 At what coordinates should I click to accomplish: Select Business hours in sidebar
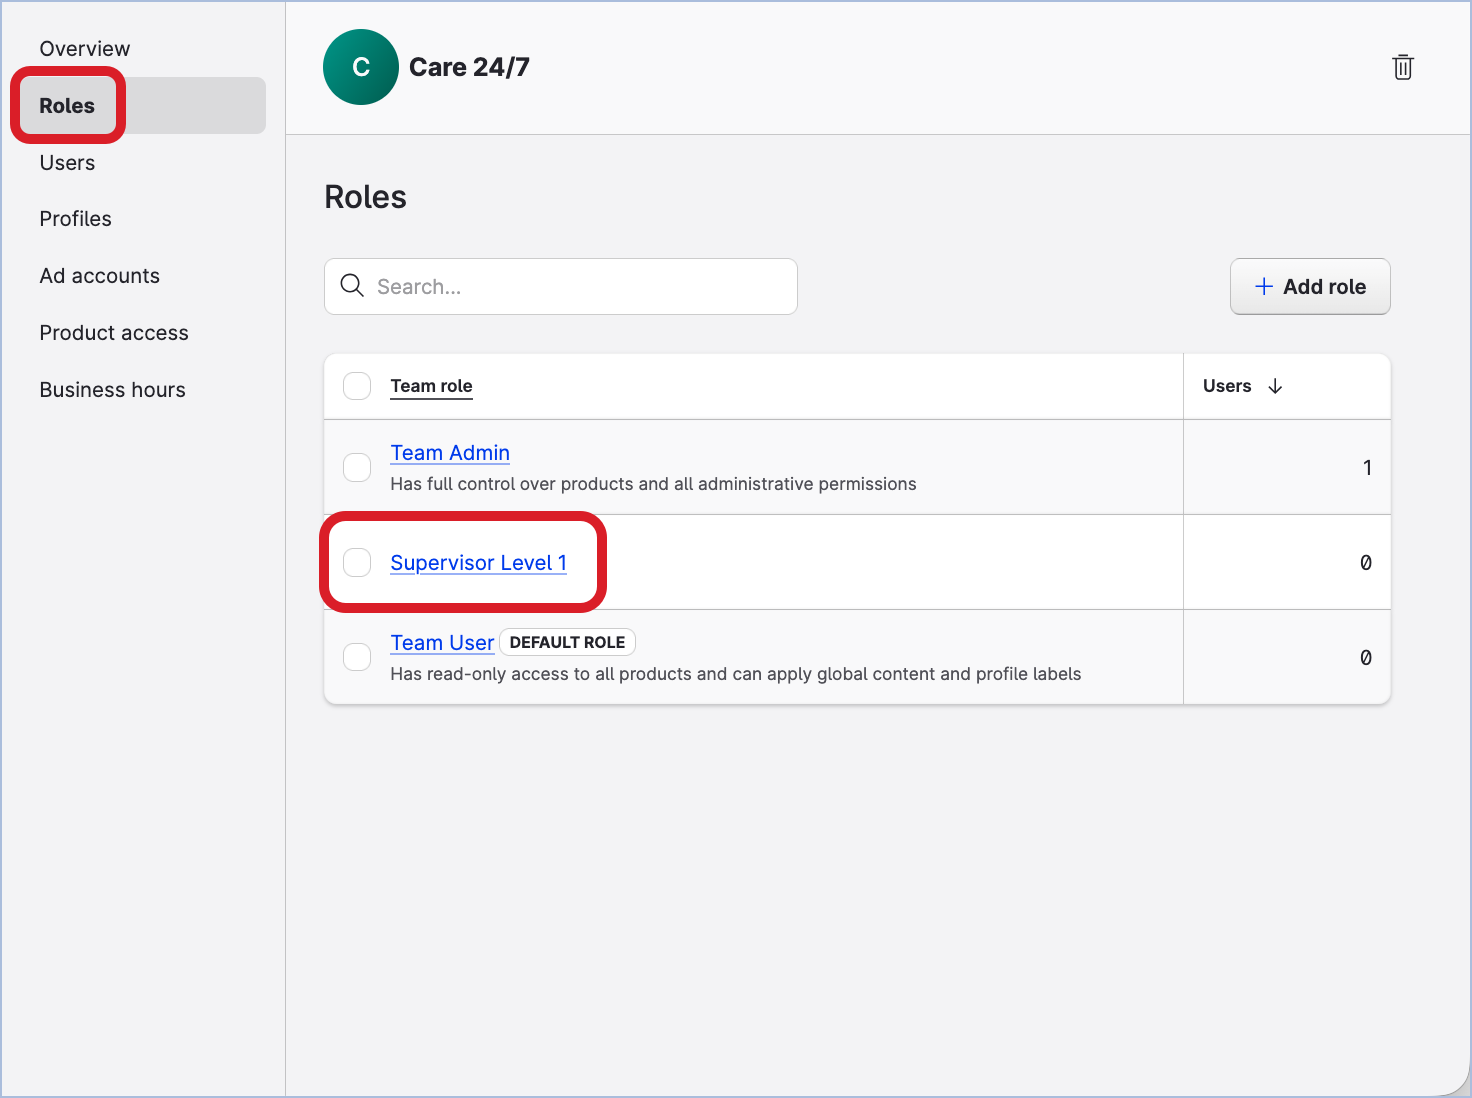tap(112, 390)
